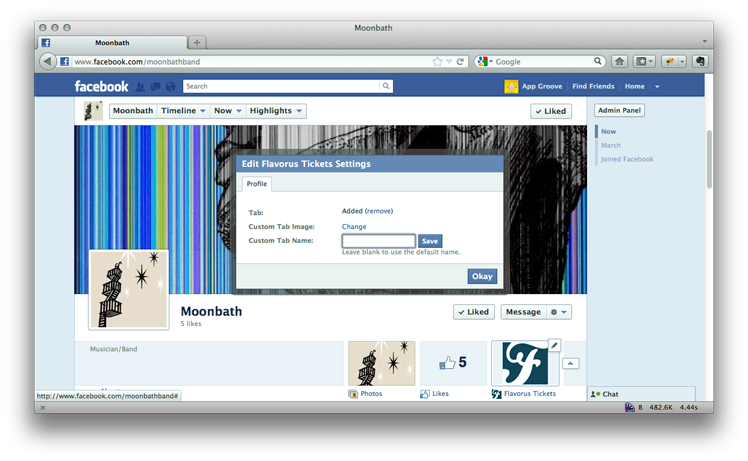Image resolution: width=748 pixels, height=461 pixels.
Task: Click Facebook search magnifier button
Action: [386, 86]
